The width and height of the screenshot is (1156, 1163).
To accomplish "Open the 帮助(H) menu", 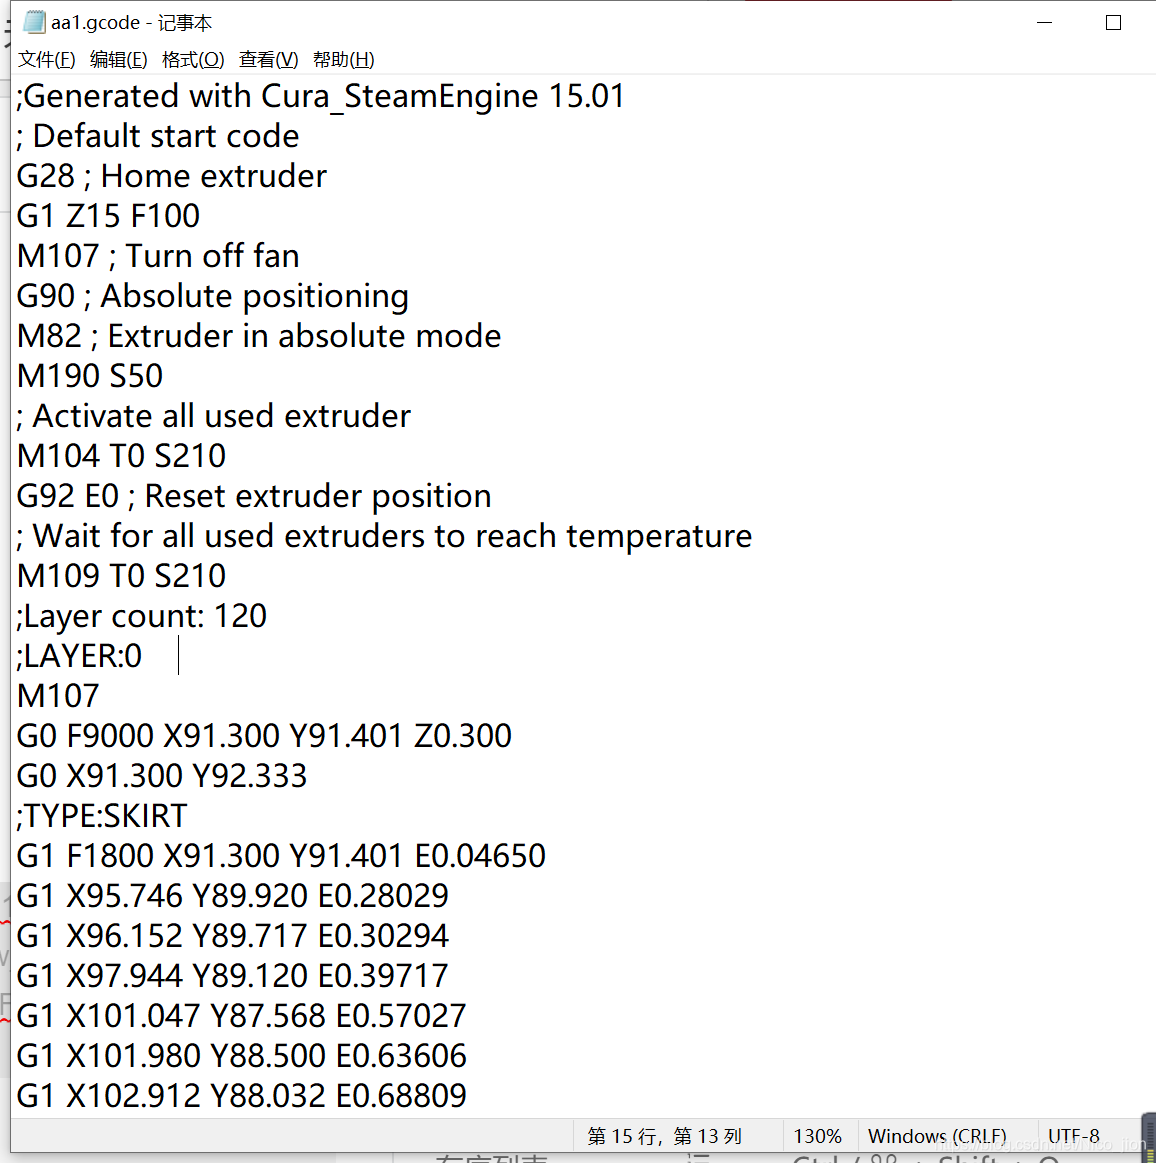I will click(x=343, y=59).
